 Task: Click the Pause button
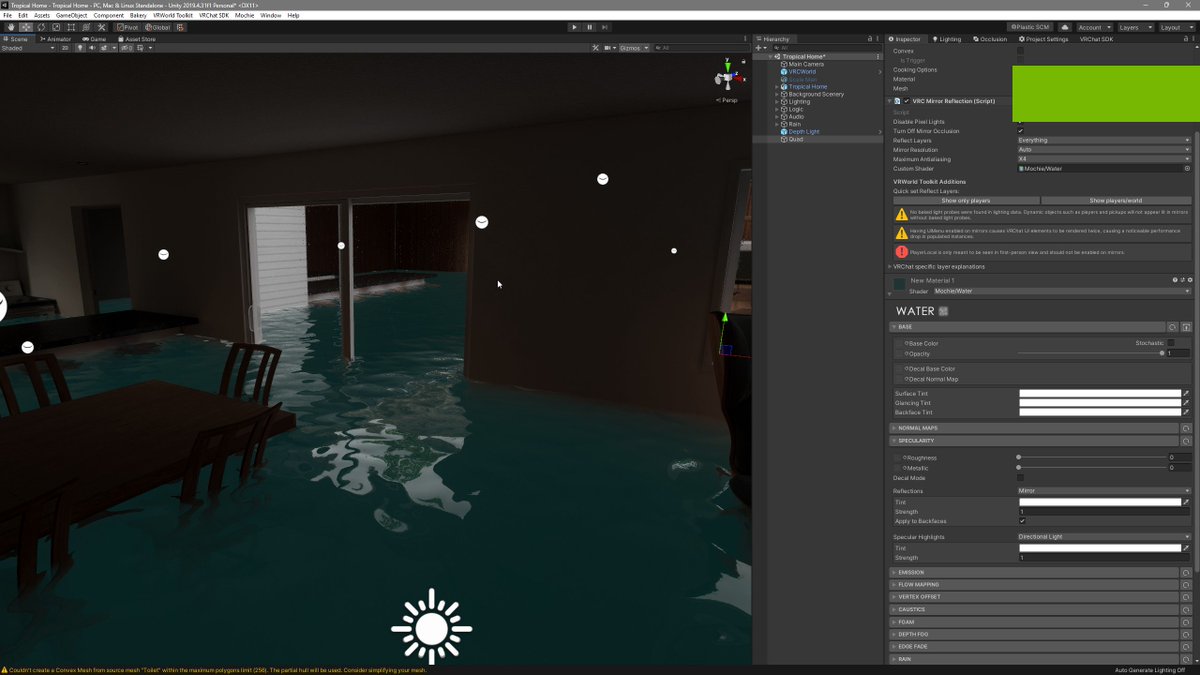tap(589, 27)
